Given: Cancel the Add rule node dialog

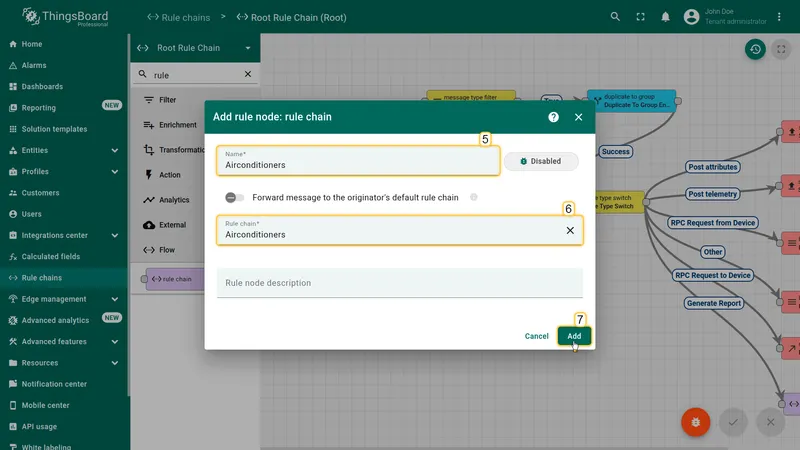Looking at the screenshot, I should 536,336.
